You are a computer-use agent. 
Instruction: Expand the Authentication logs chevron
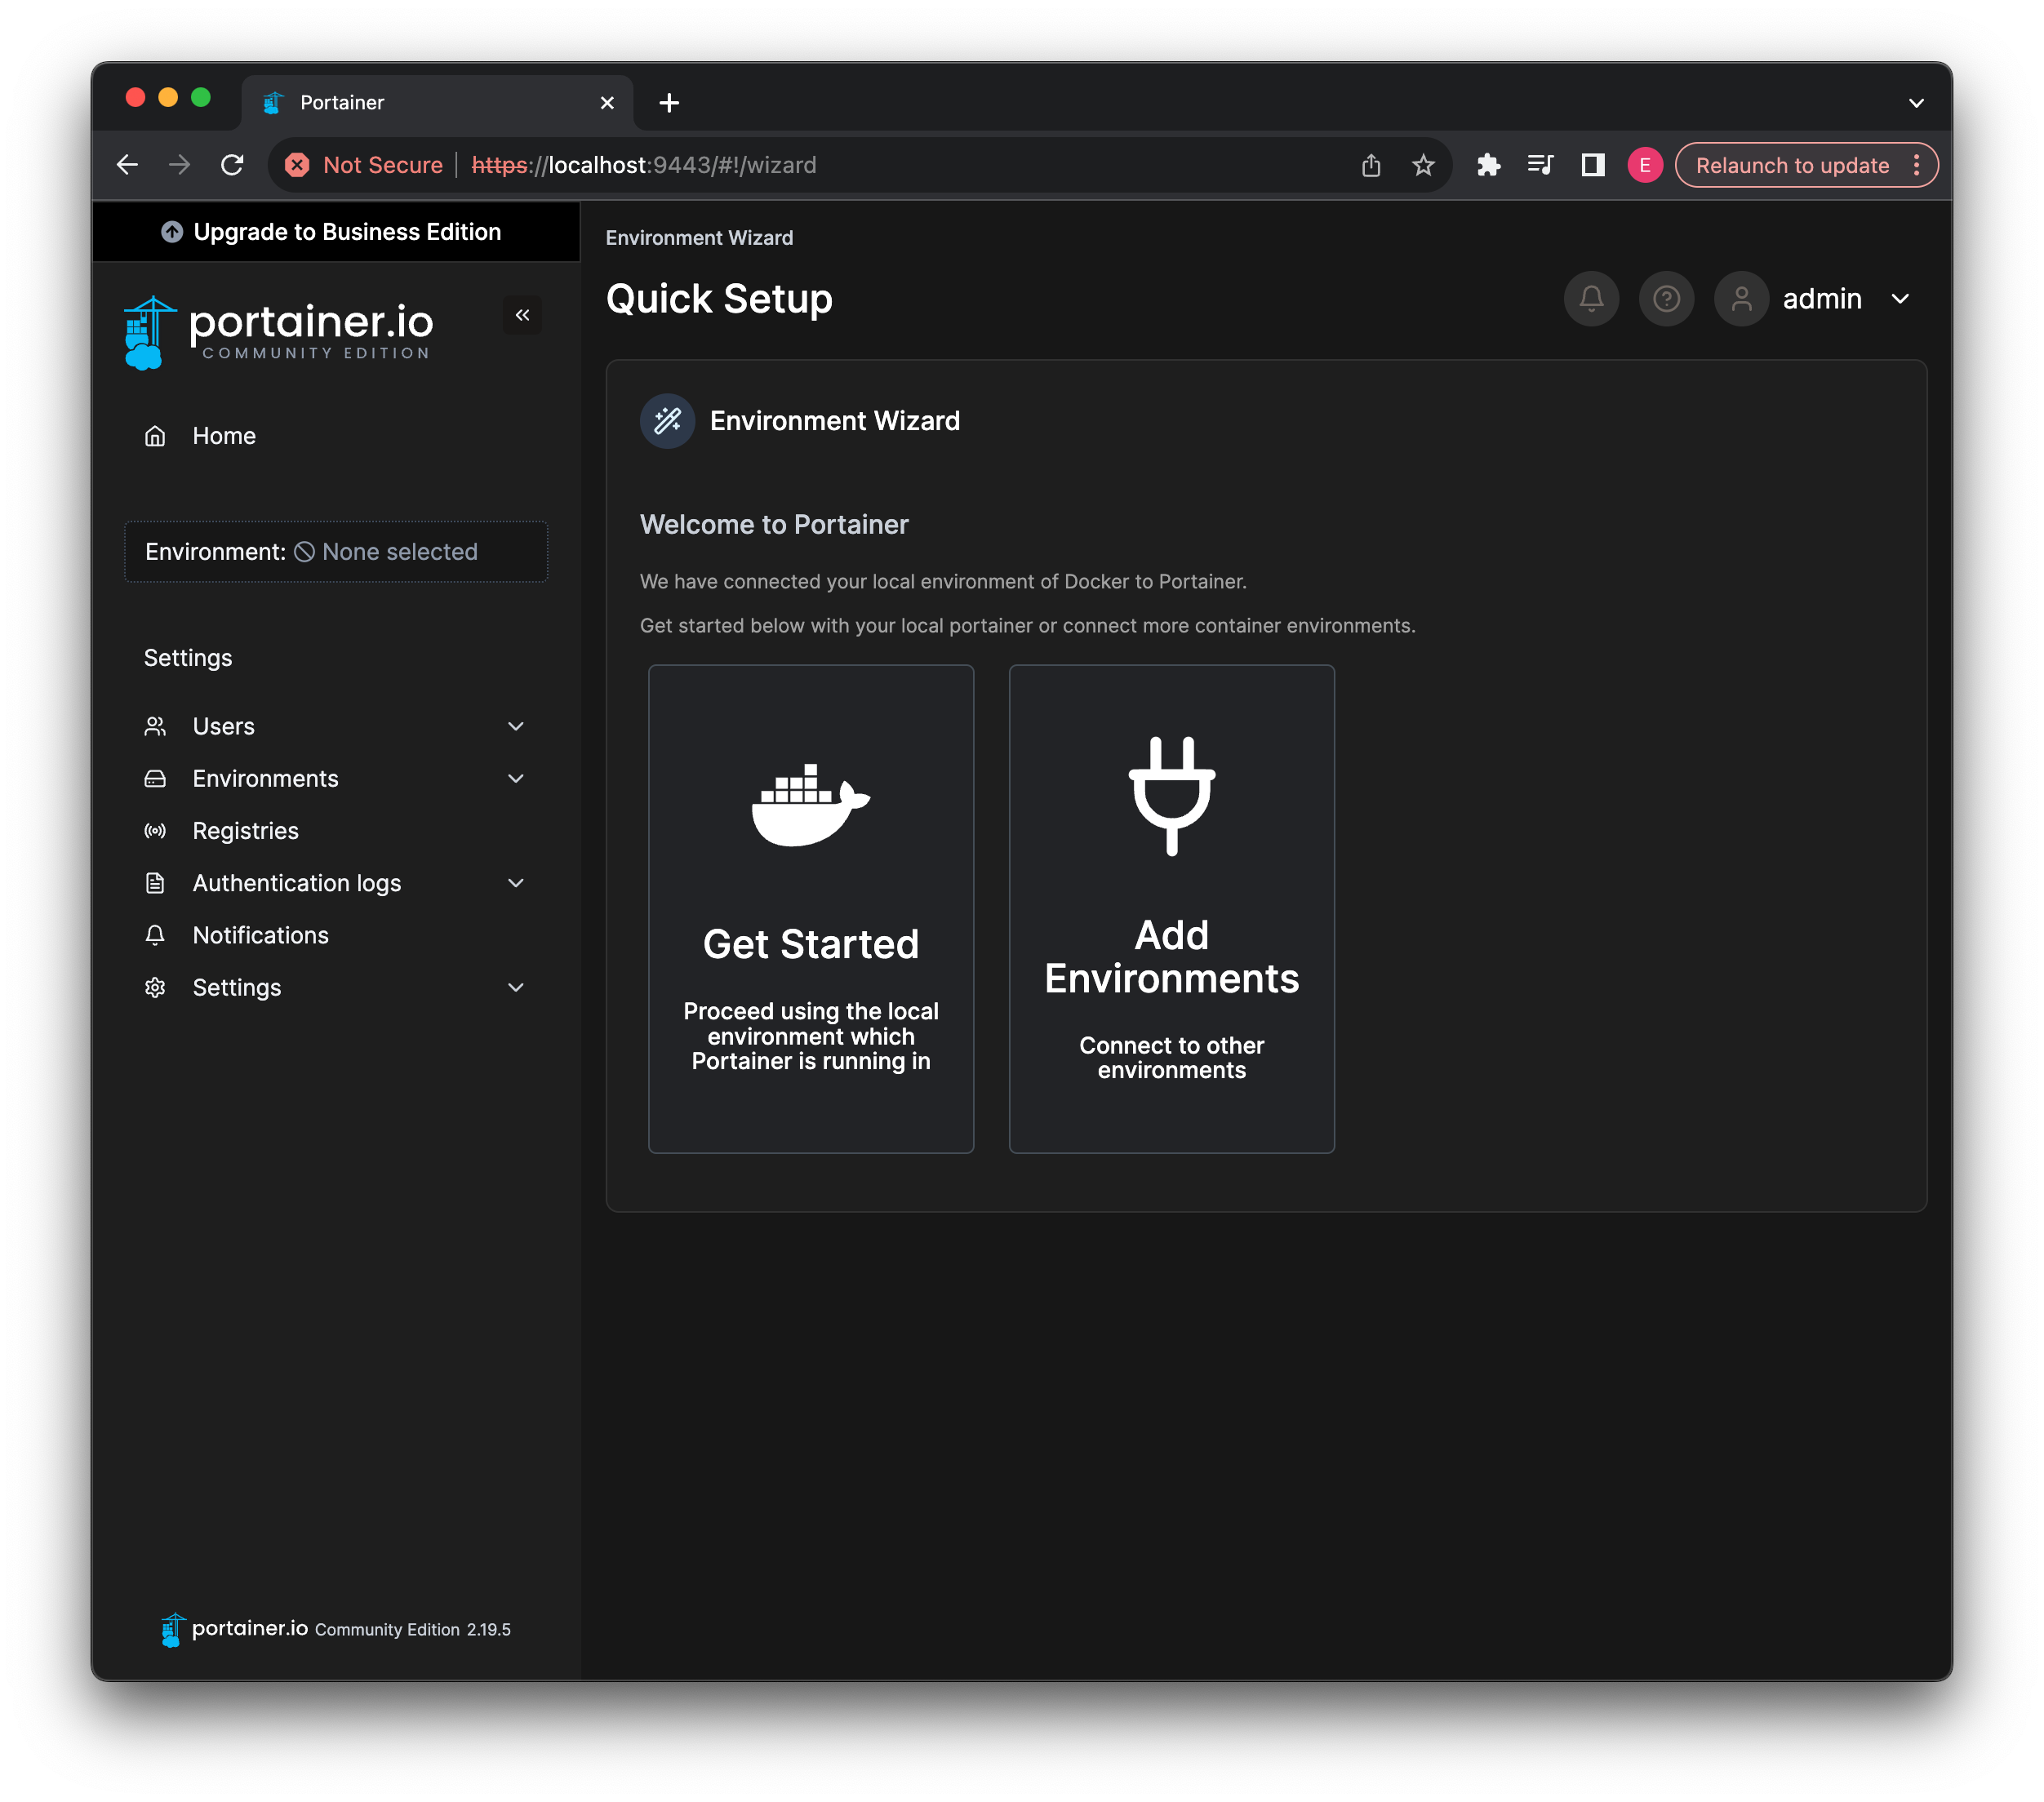click(516, 882)
